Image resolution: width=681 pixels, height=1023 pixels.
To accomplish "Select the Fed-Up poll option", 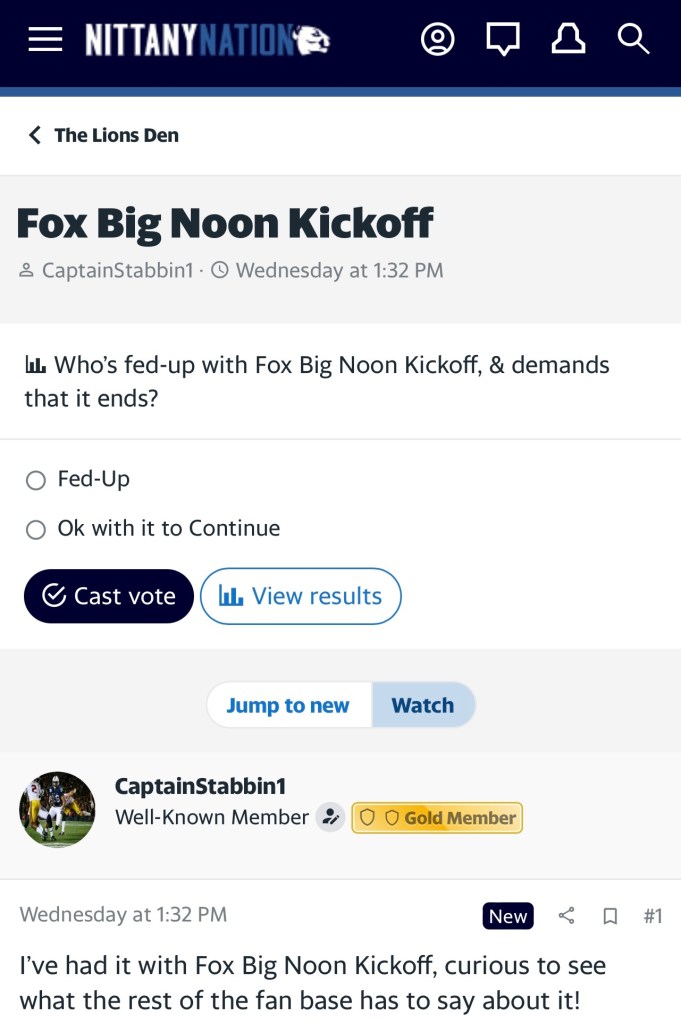I will (x=36, y=481).
